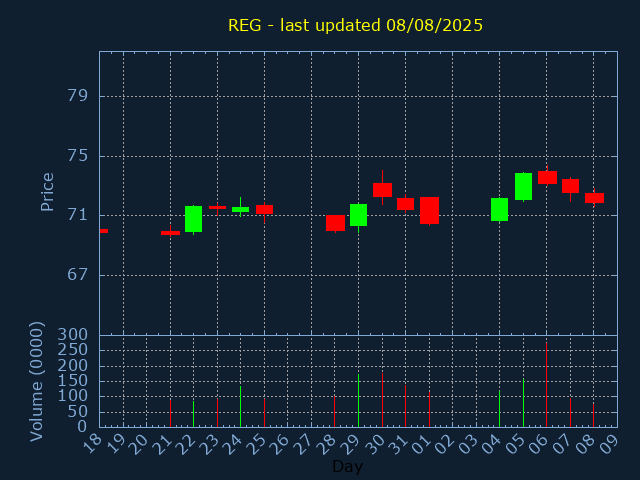Click the red volume bar for day 01
Image resolution: width=640 pixels, height=480 pixels.
429,409
